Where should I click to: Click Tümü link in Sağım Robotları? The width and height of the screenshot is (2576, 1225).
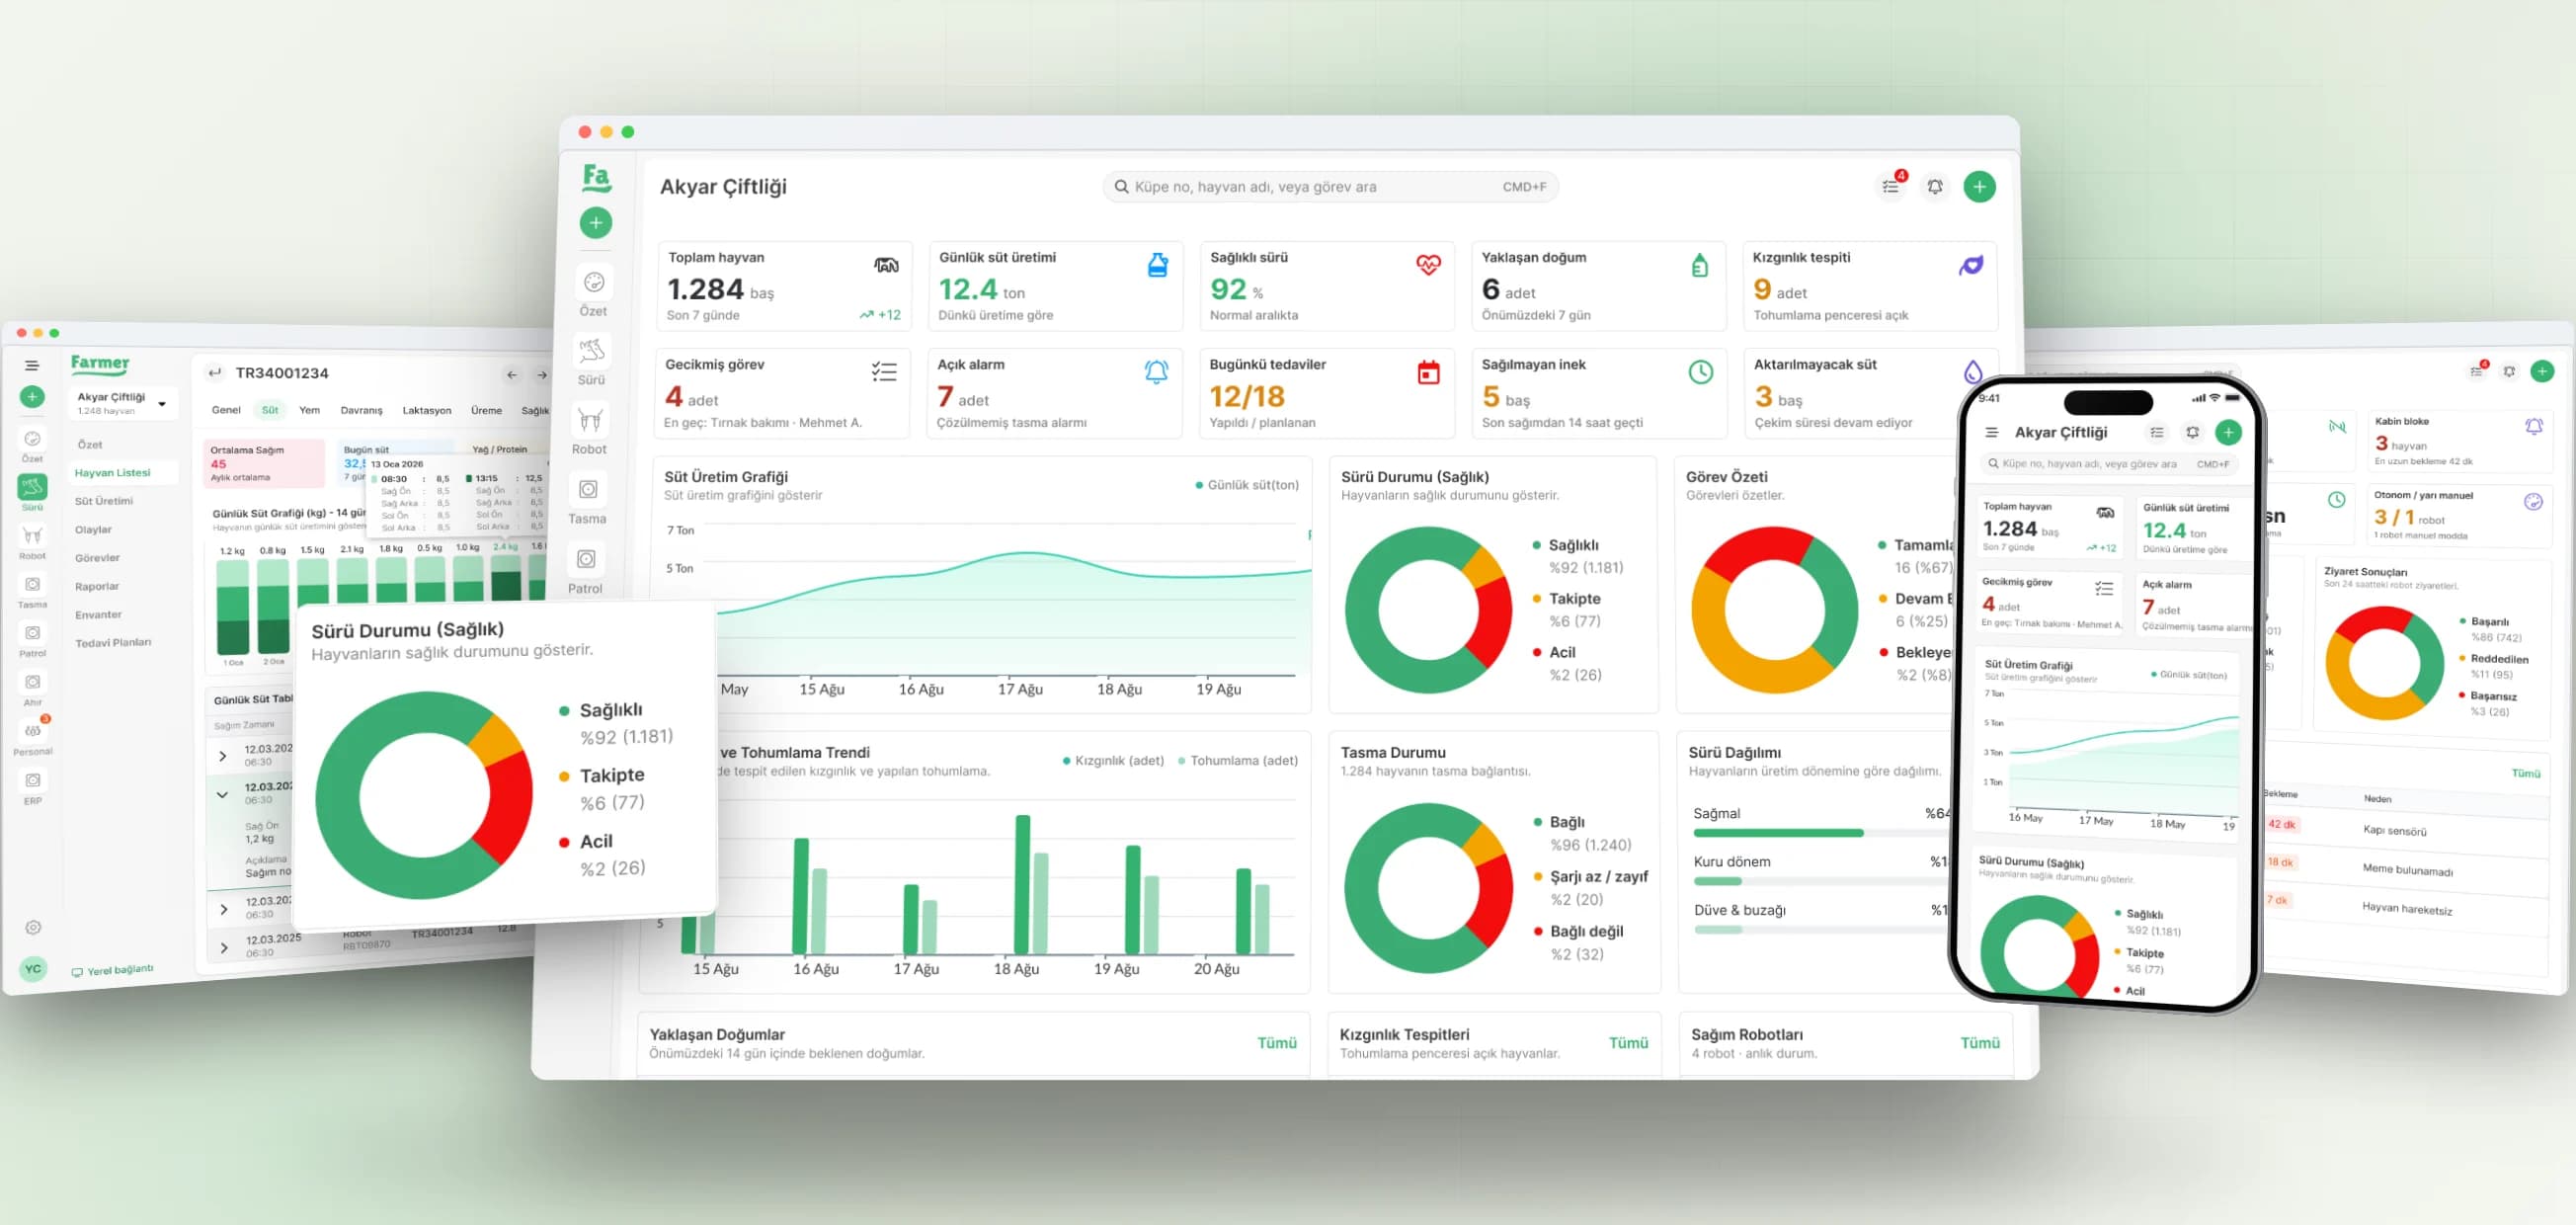1980,1043
